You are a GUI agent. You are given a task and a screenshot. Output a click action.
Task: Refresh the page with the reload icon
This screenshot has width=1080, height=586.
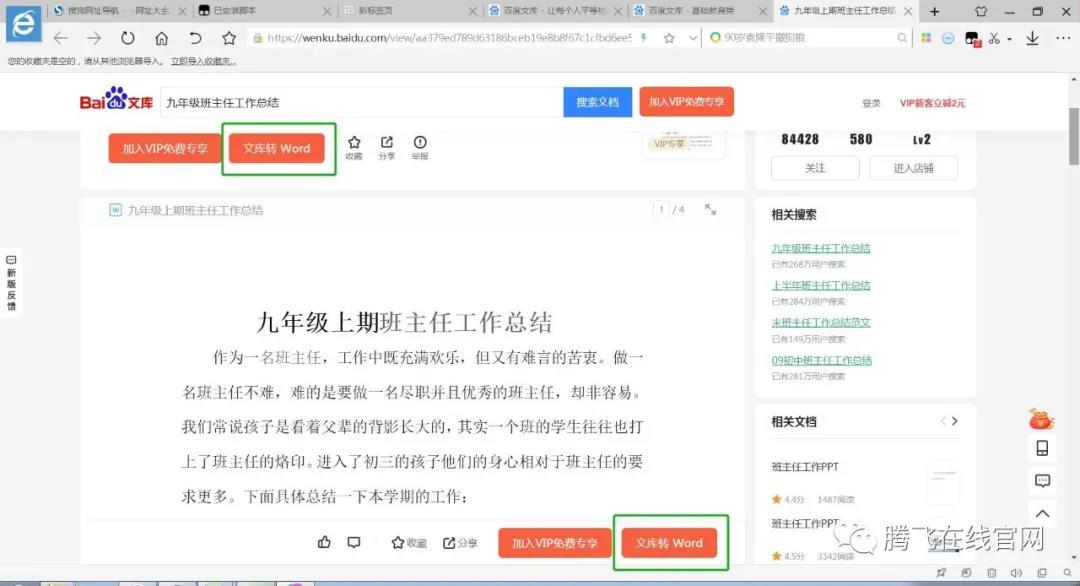point(127,38)
